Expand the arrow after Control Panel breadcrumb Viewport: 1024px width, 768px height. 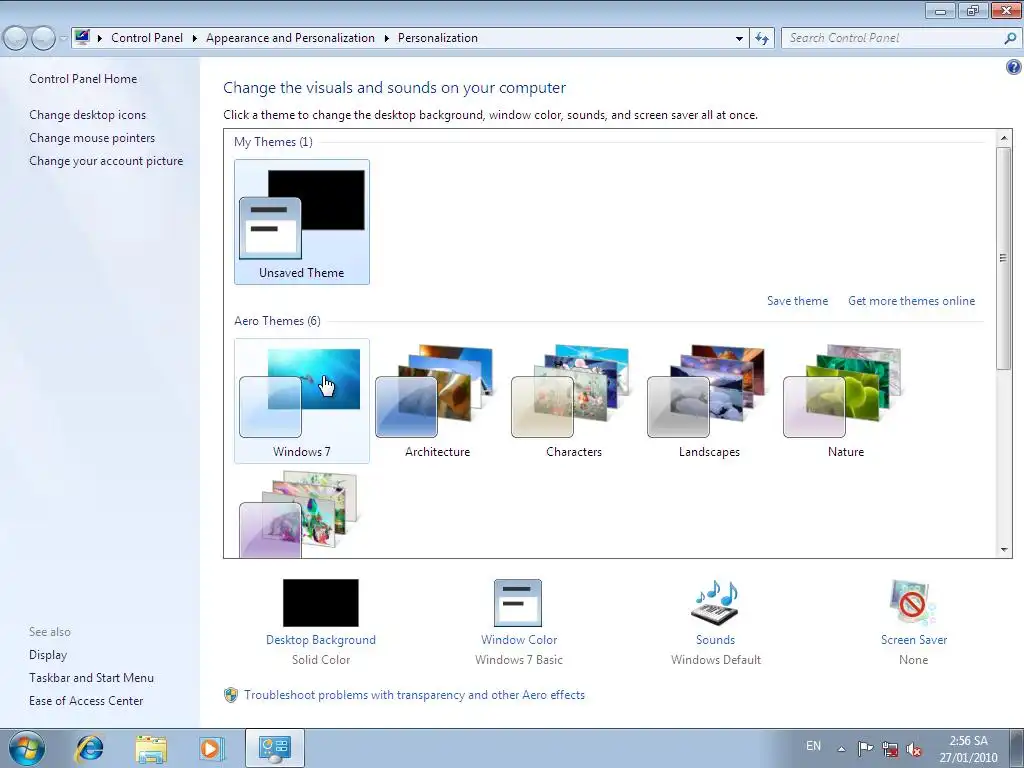pyautogui.click(x=195, y=39)
